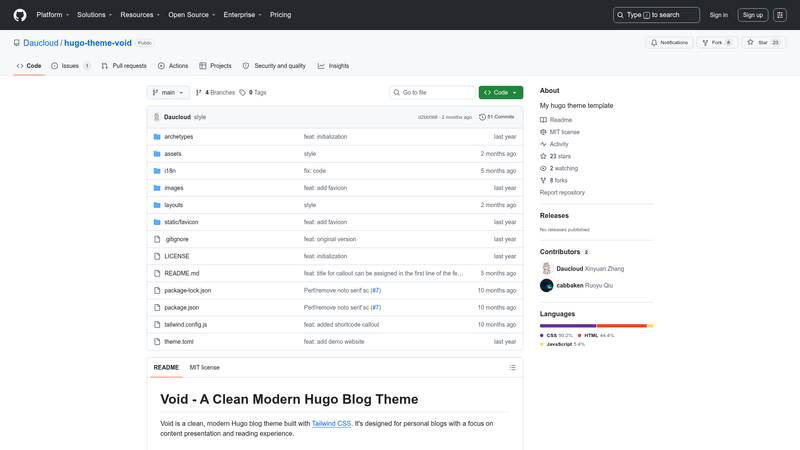800x450 pixels.
Task: Switch to the Actions tab
Action: [173, 66]
